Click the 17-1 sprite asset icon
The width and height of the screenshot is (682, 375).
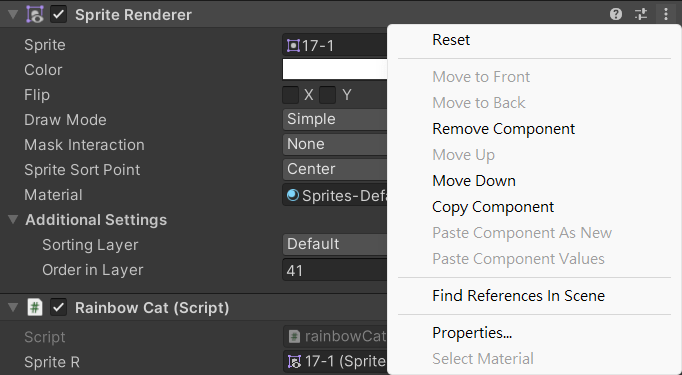(x=294, y=45)
